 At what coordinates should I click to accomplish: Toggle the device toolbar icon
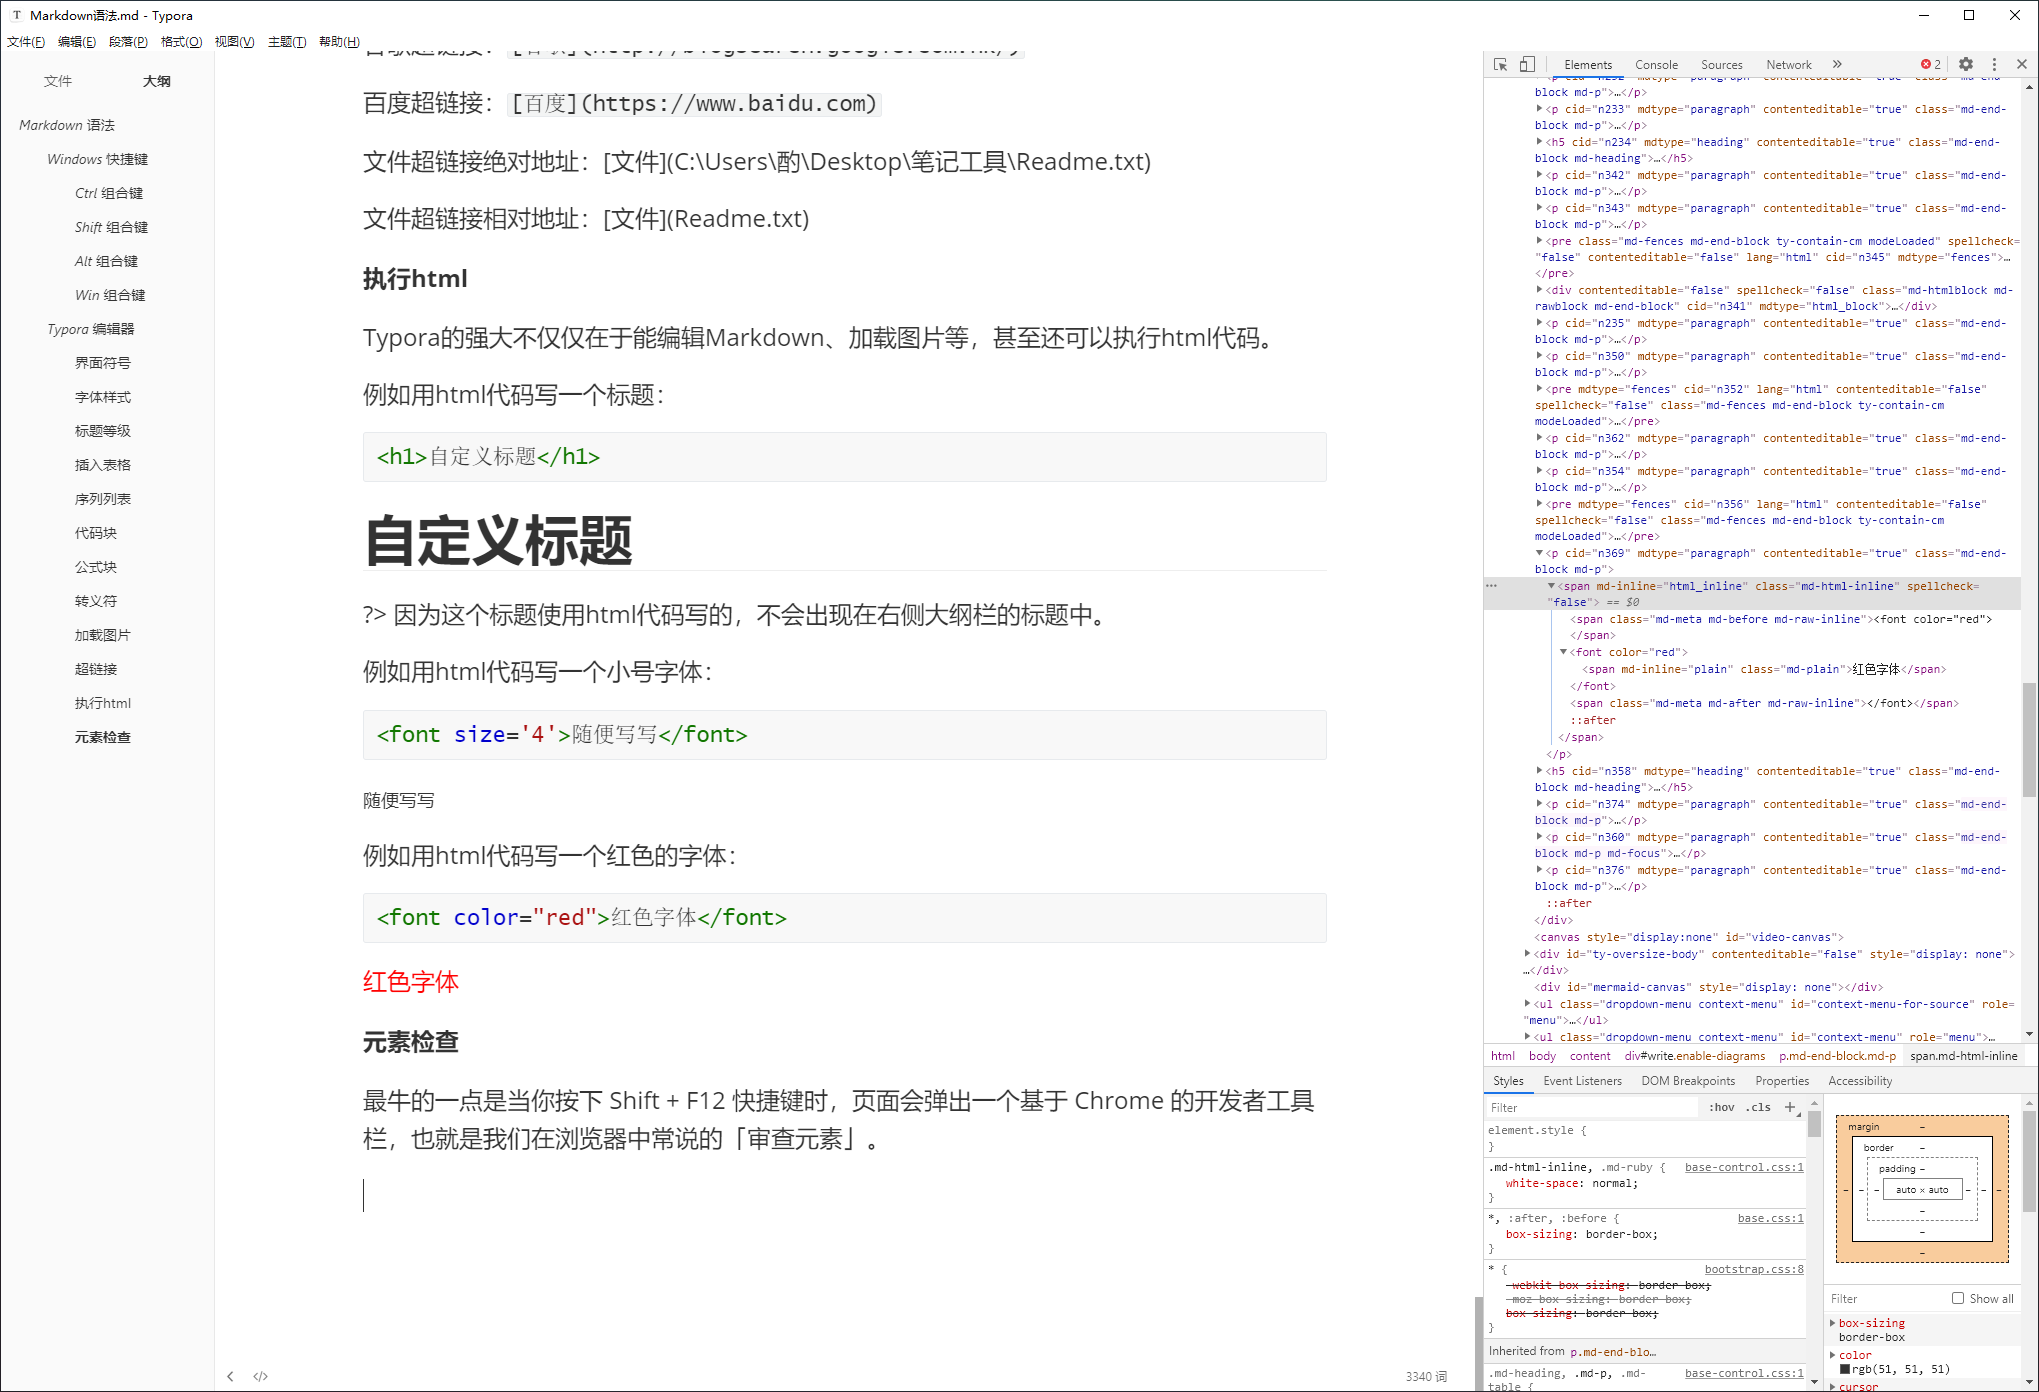point(1527,63)
